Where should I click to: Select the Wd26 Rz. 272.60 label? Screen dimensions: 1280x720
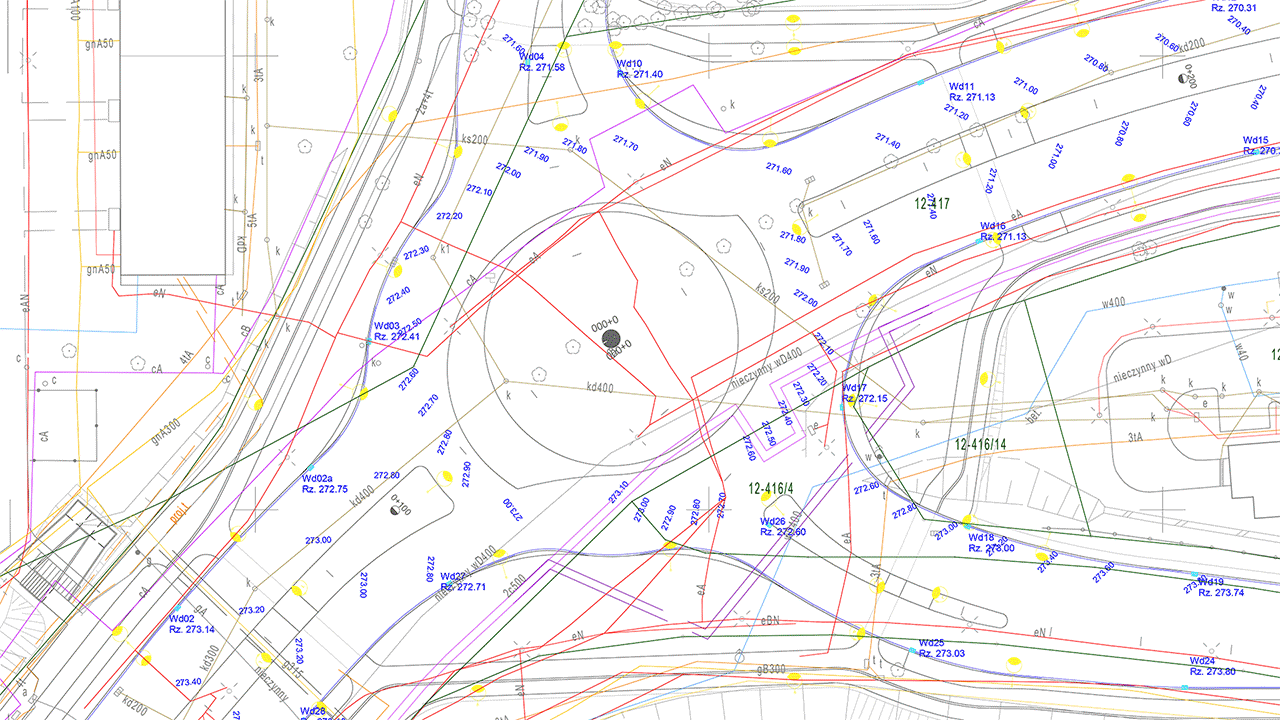tap(782, 527)
